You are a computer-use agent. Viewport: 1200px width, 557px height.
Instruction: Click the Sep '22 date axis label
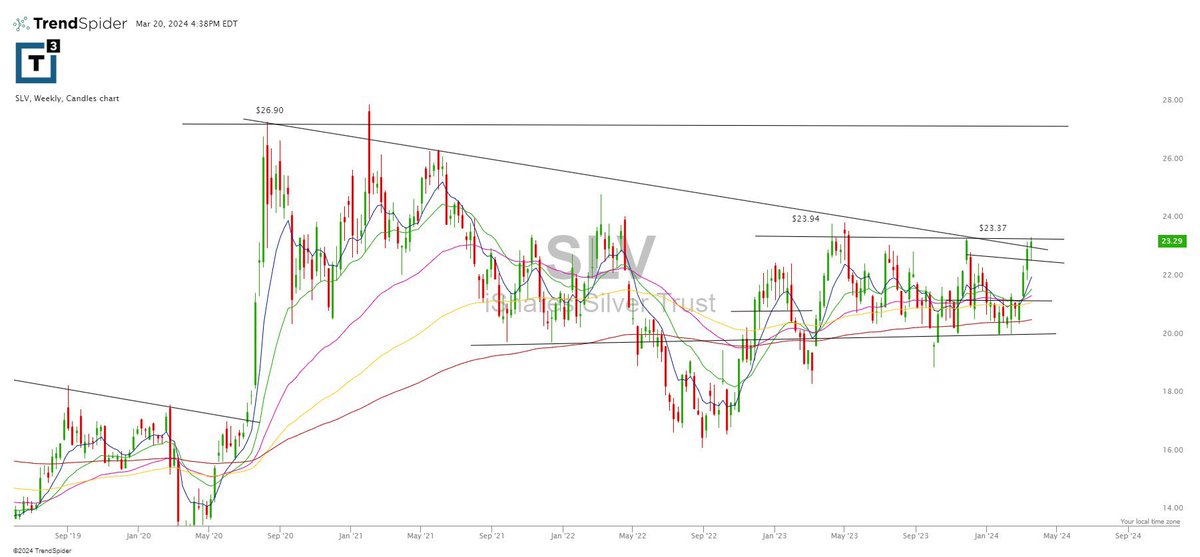(704, 536)
